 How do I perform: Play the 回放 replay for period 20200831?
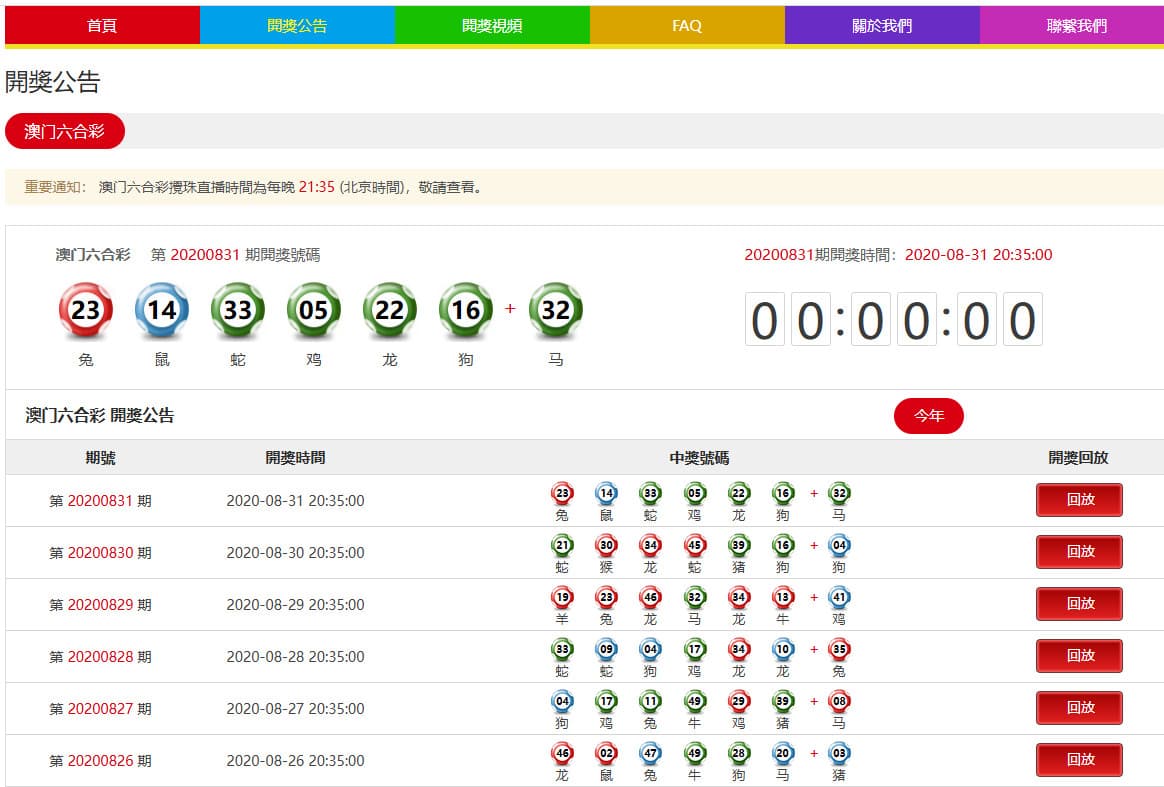tap(1079, 500)
